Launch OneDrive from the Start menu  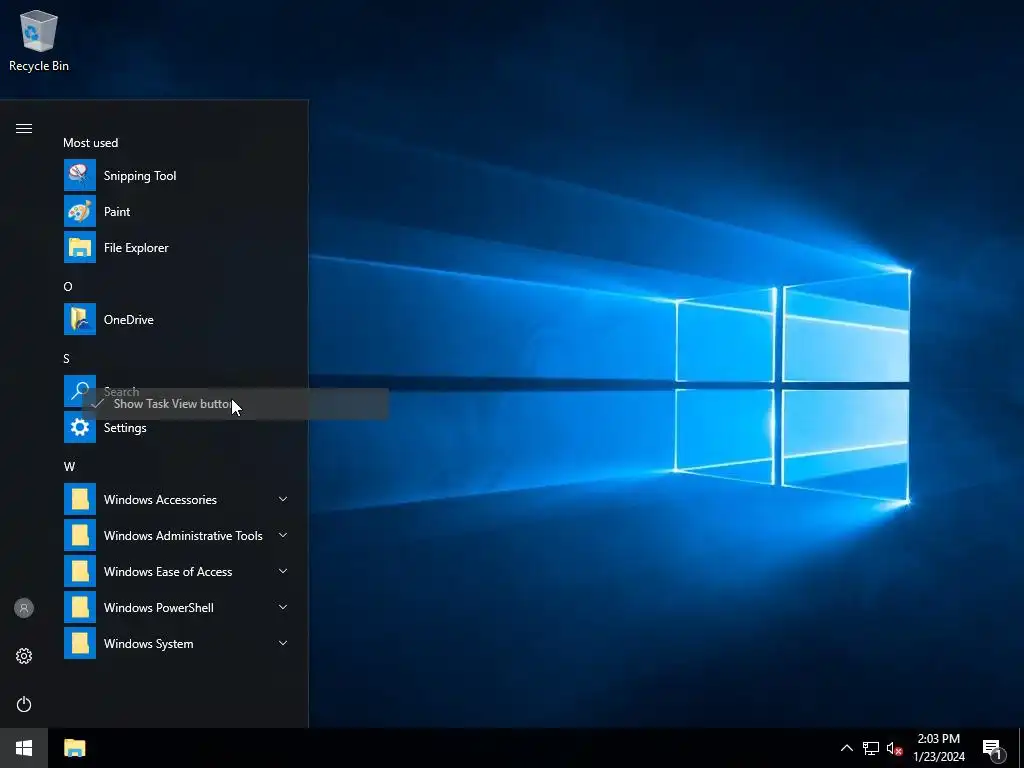[x=176, y=319]
